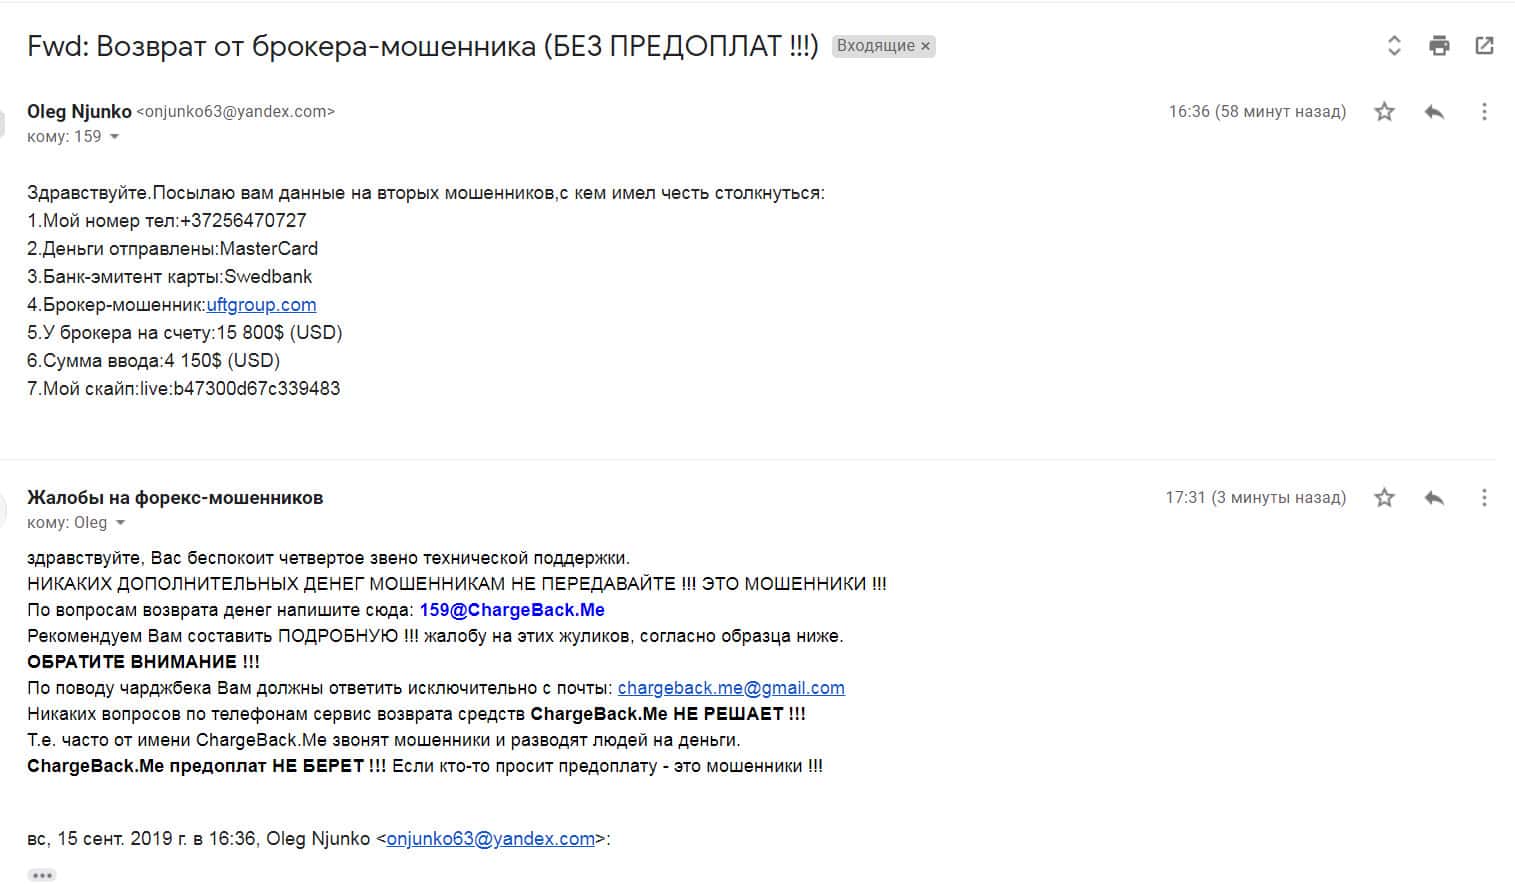Click the sender name Жалобы на форекс-мошенников
The width and height of the screenshot is (1515, 884).
(175, 497)
